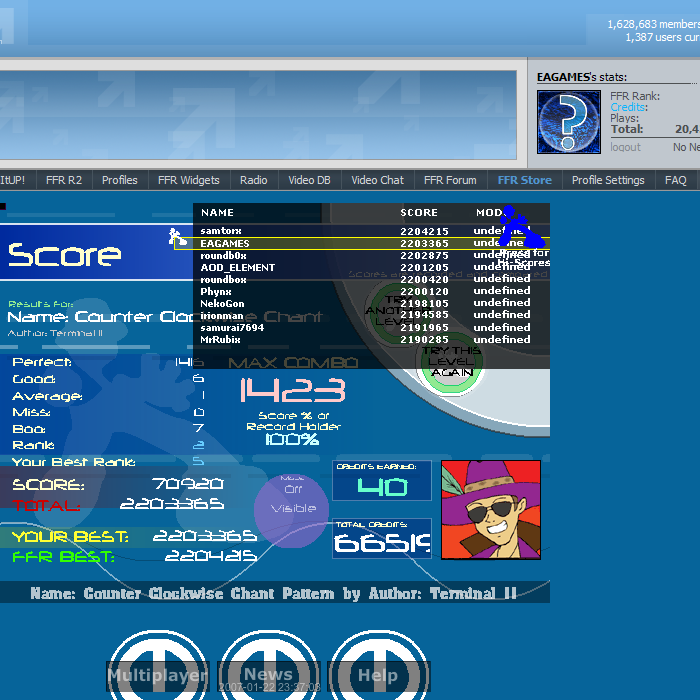This screenshot has width=700, height=700.
Task: Click the Credits link in stats
Action: pyautogui.click(x=628, y=107)
